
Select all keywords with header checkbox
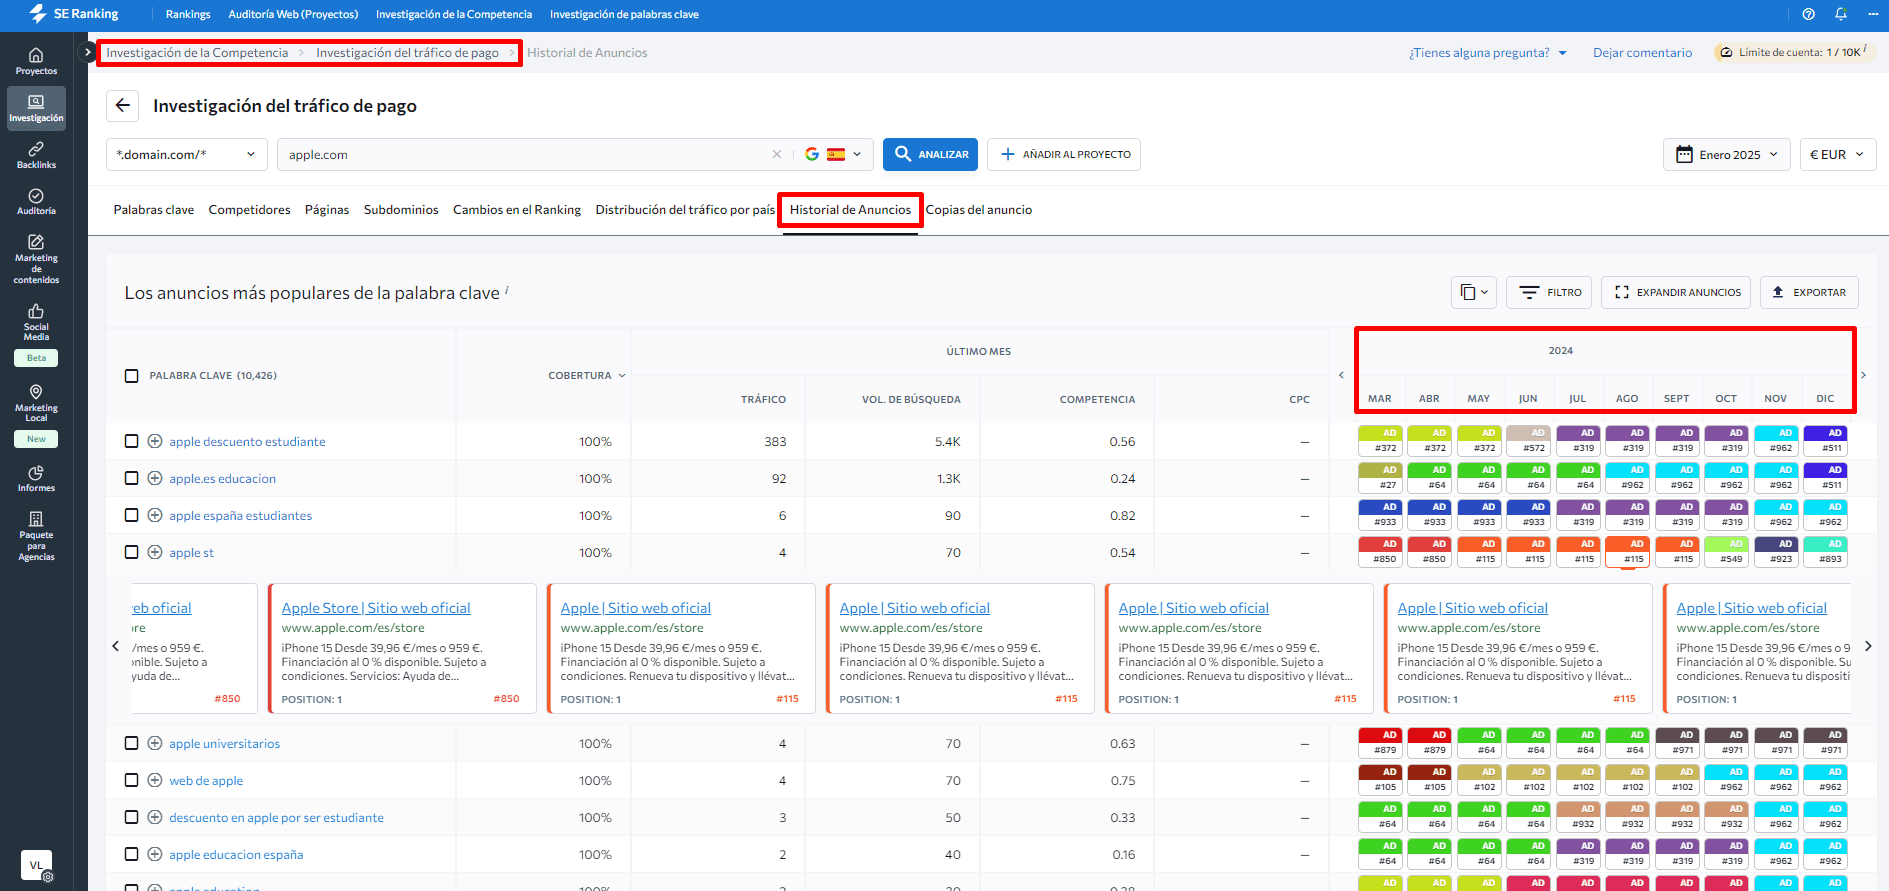(x=131, y=376)
